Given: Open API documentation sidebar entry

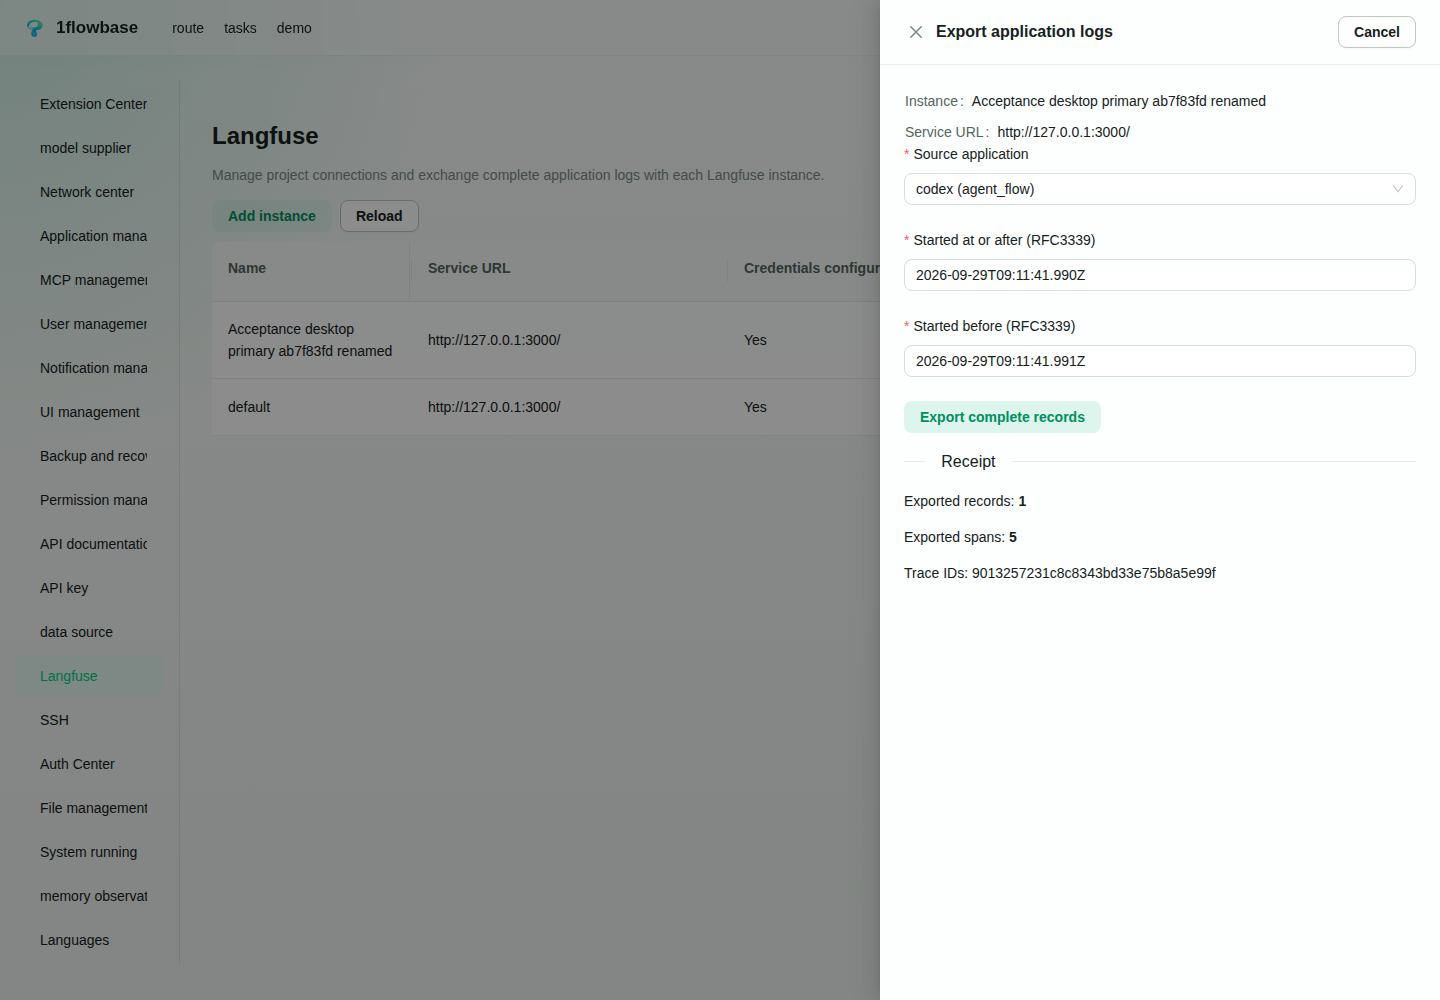Looking at the screenshot, I should (x=90, y=544).
